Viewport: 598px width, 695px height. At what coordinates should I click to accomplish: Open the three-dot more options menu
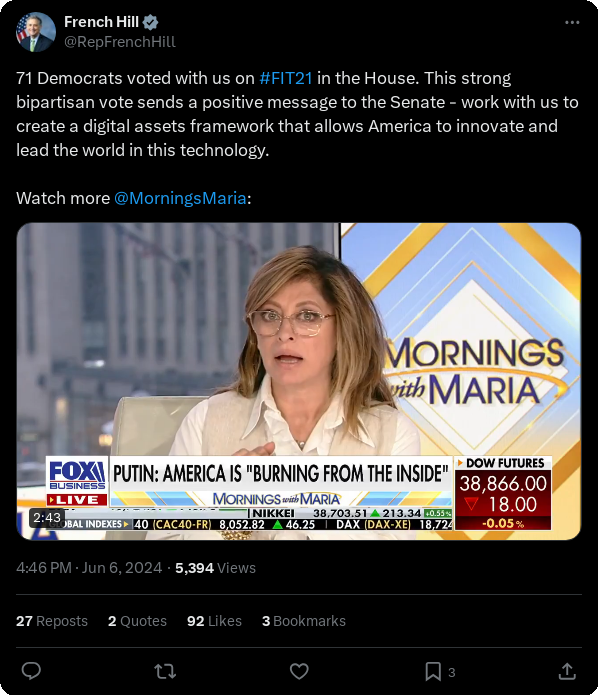click(572, 23)
